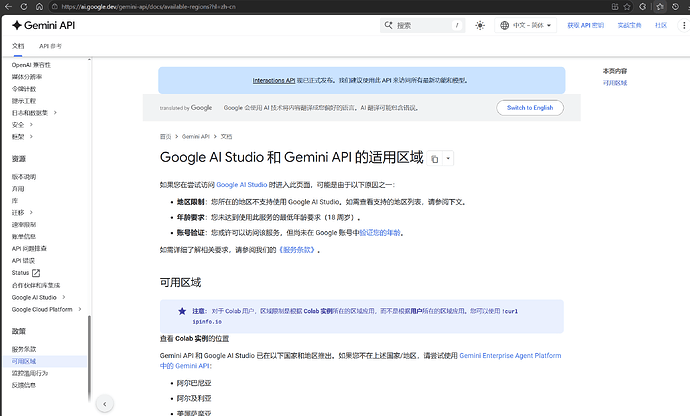Click the browser home icon

click(39, 7)
